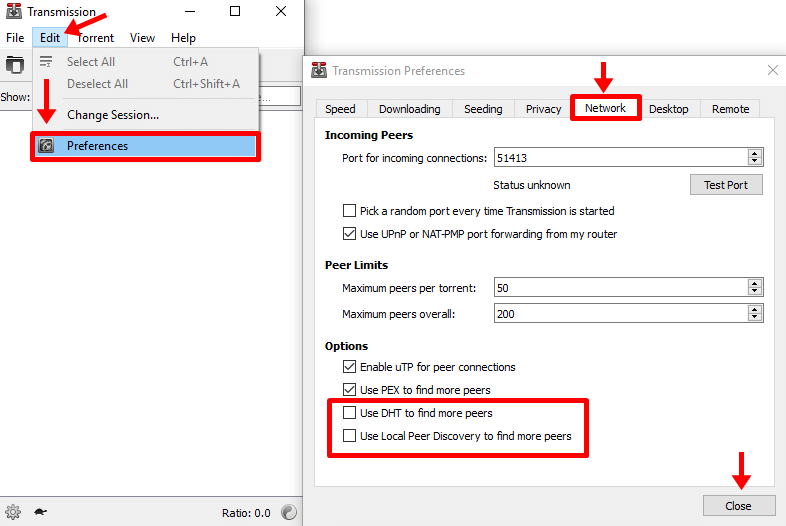Increase maximum peers per torrent

tap(754, 283)
